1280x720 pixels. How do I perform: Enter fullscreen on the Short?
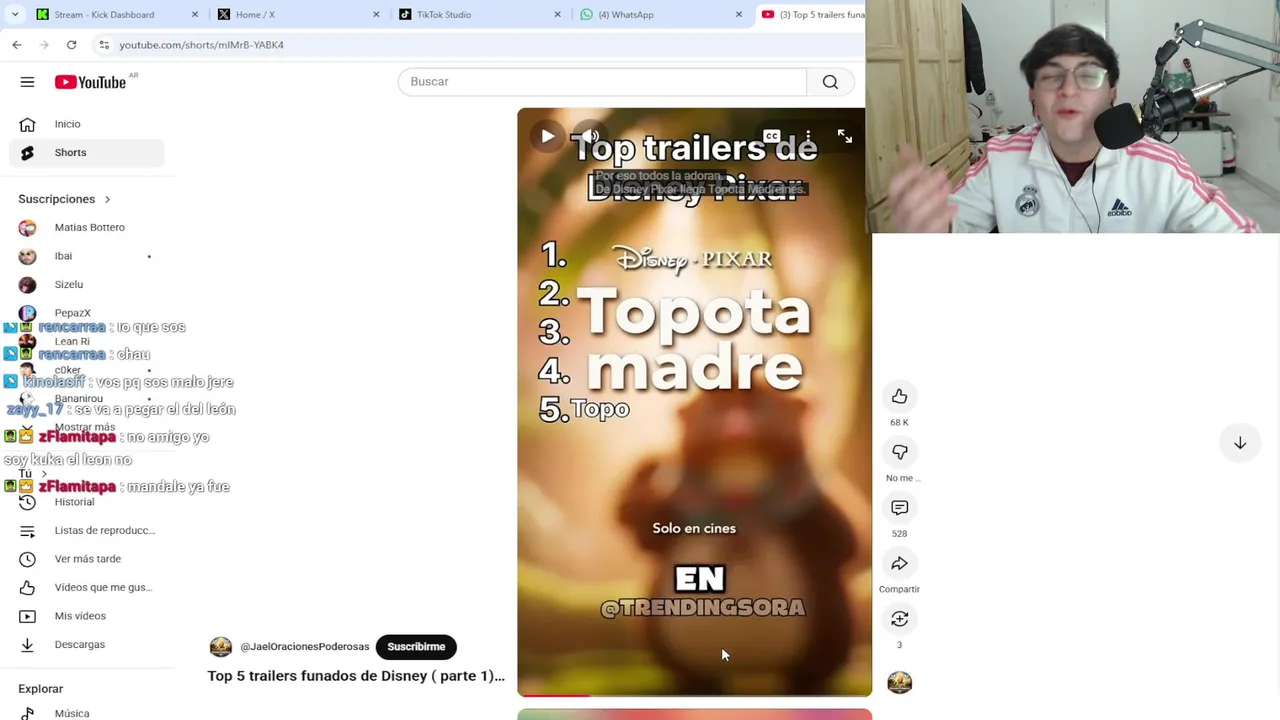[845, 136]
